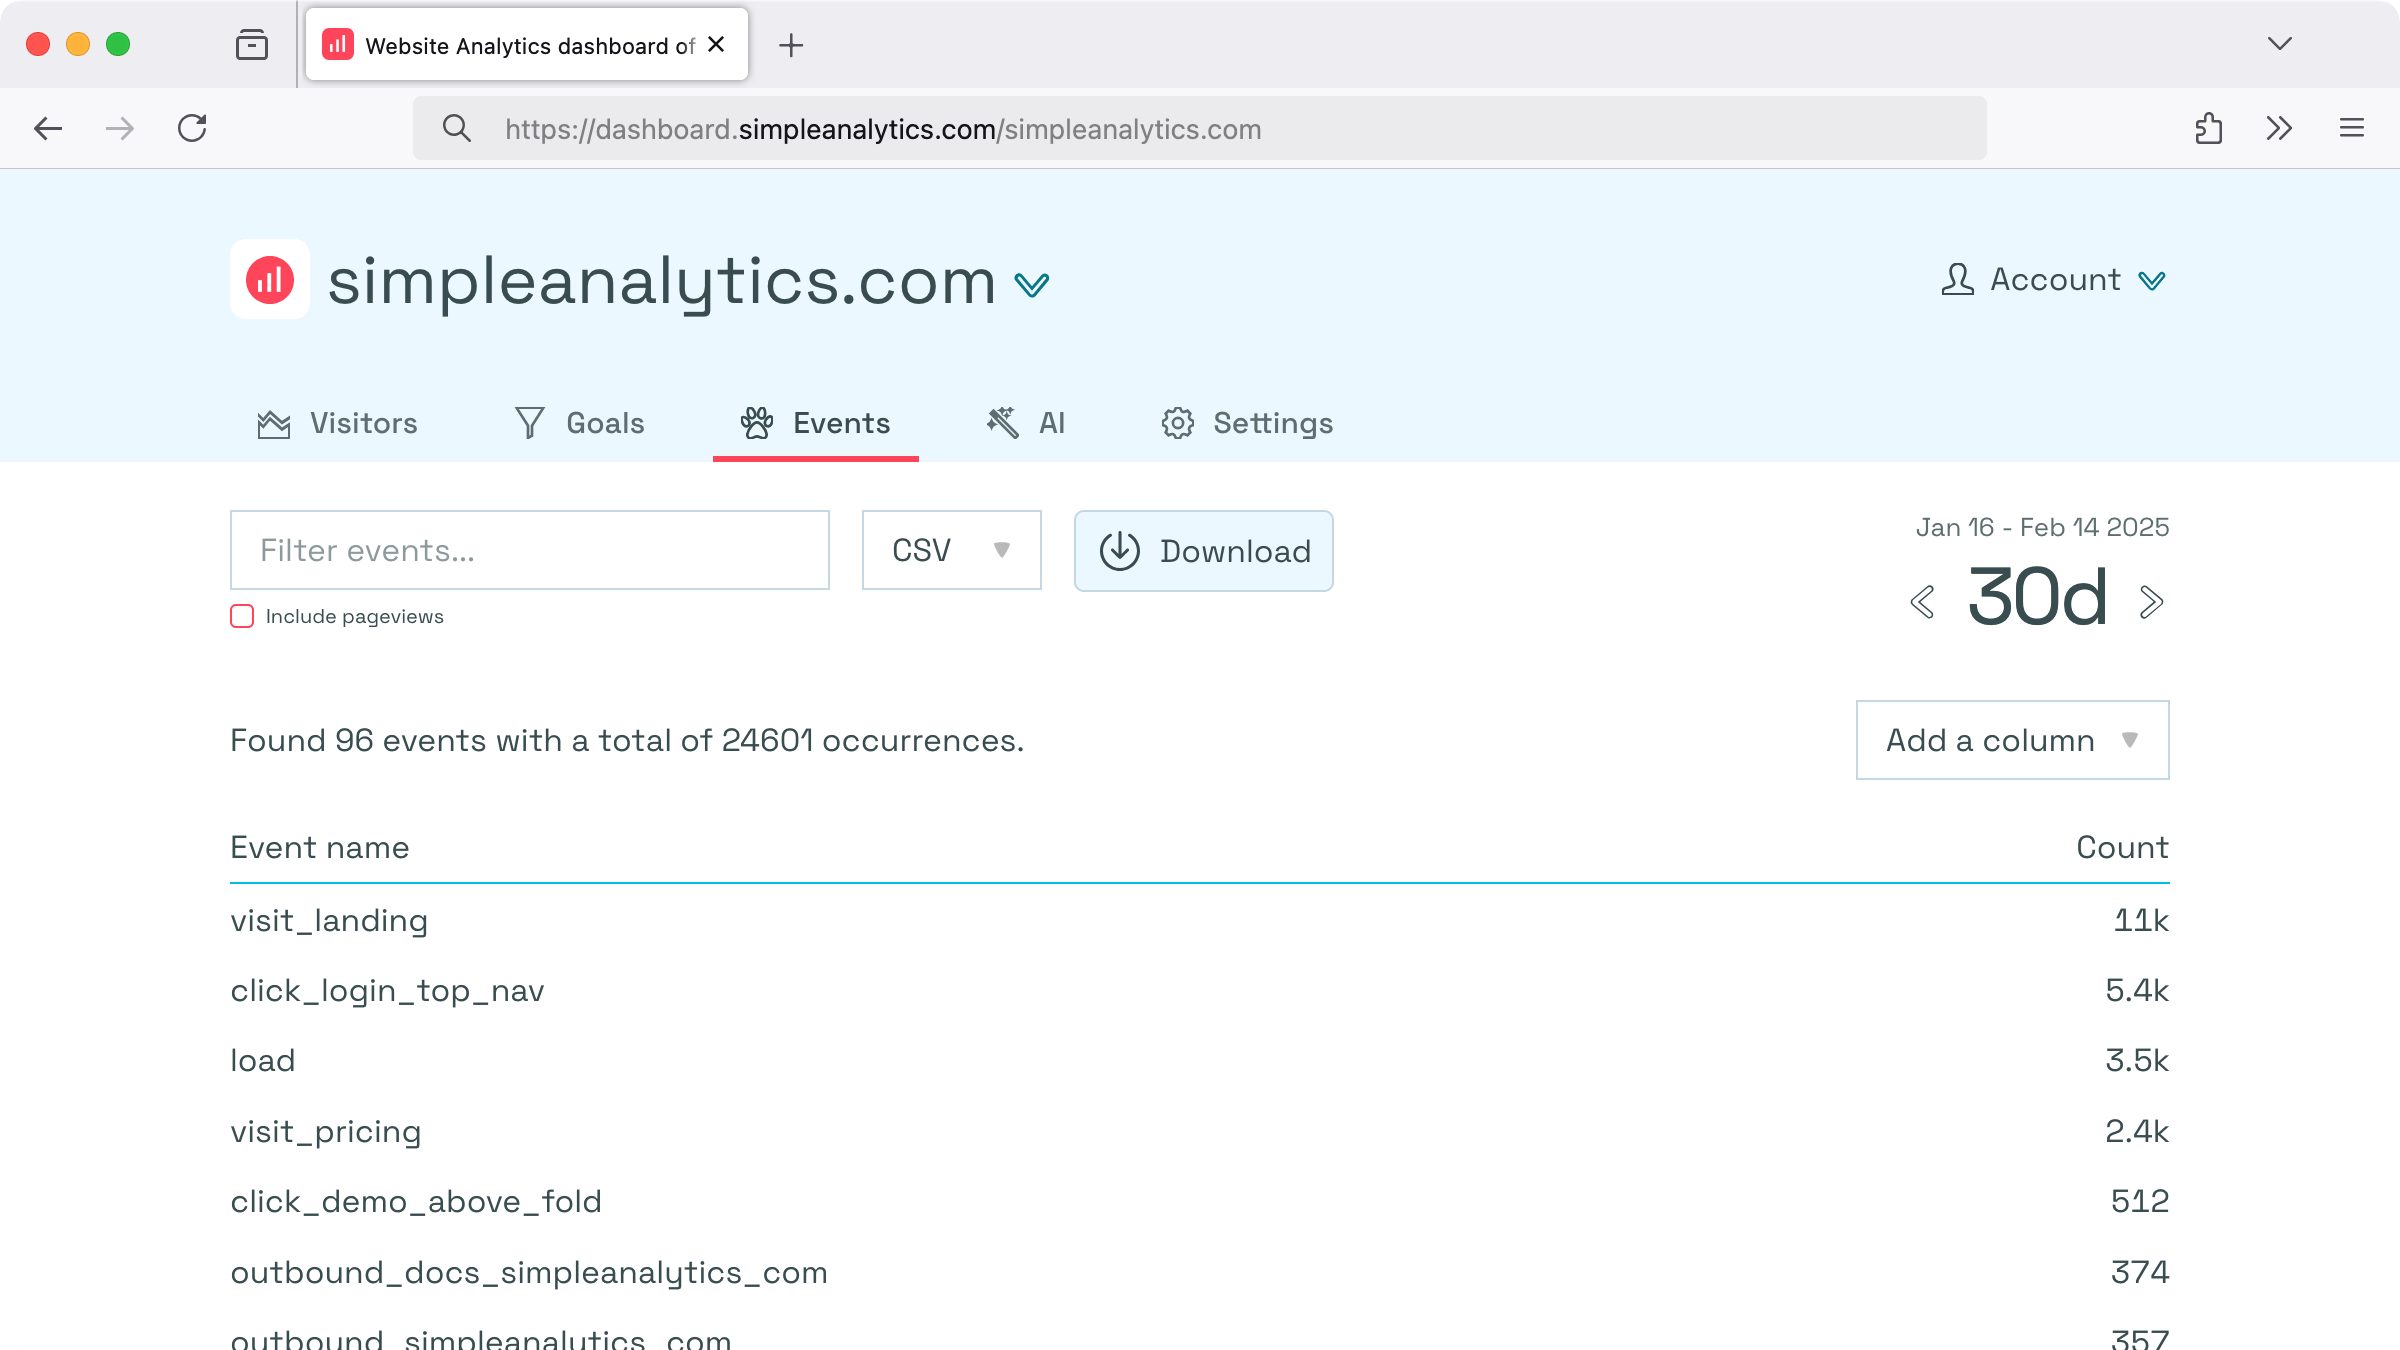2400x1350 pixels.
Task: Click the Account user profile icon
Action: point(1957,279)
